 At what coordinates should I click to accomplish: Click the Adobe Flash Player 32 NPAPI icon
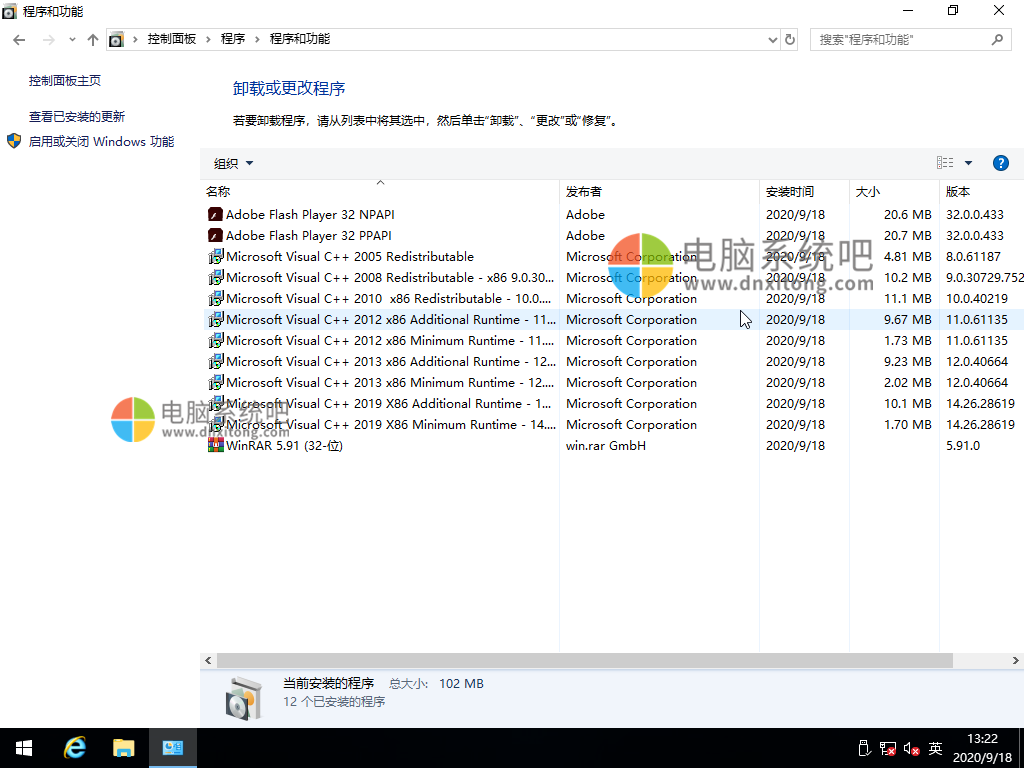pos(215,214)
